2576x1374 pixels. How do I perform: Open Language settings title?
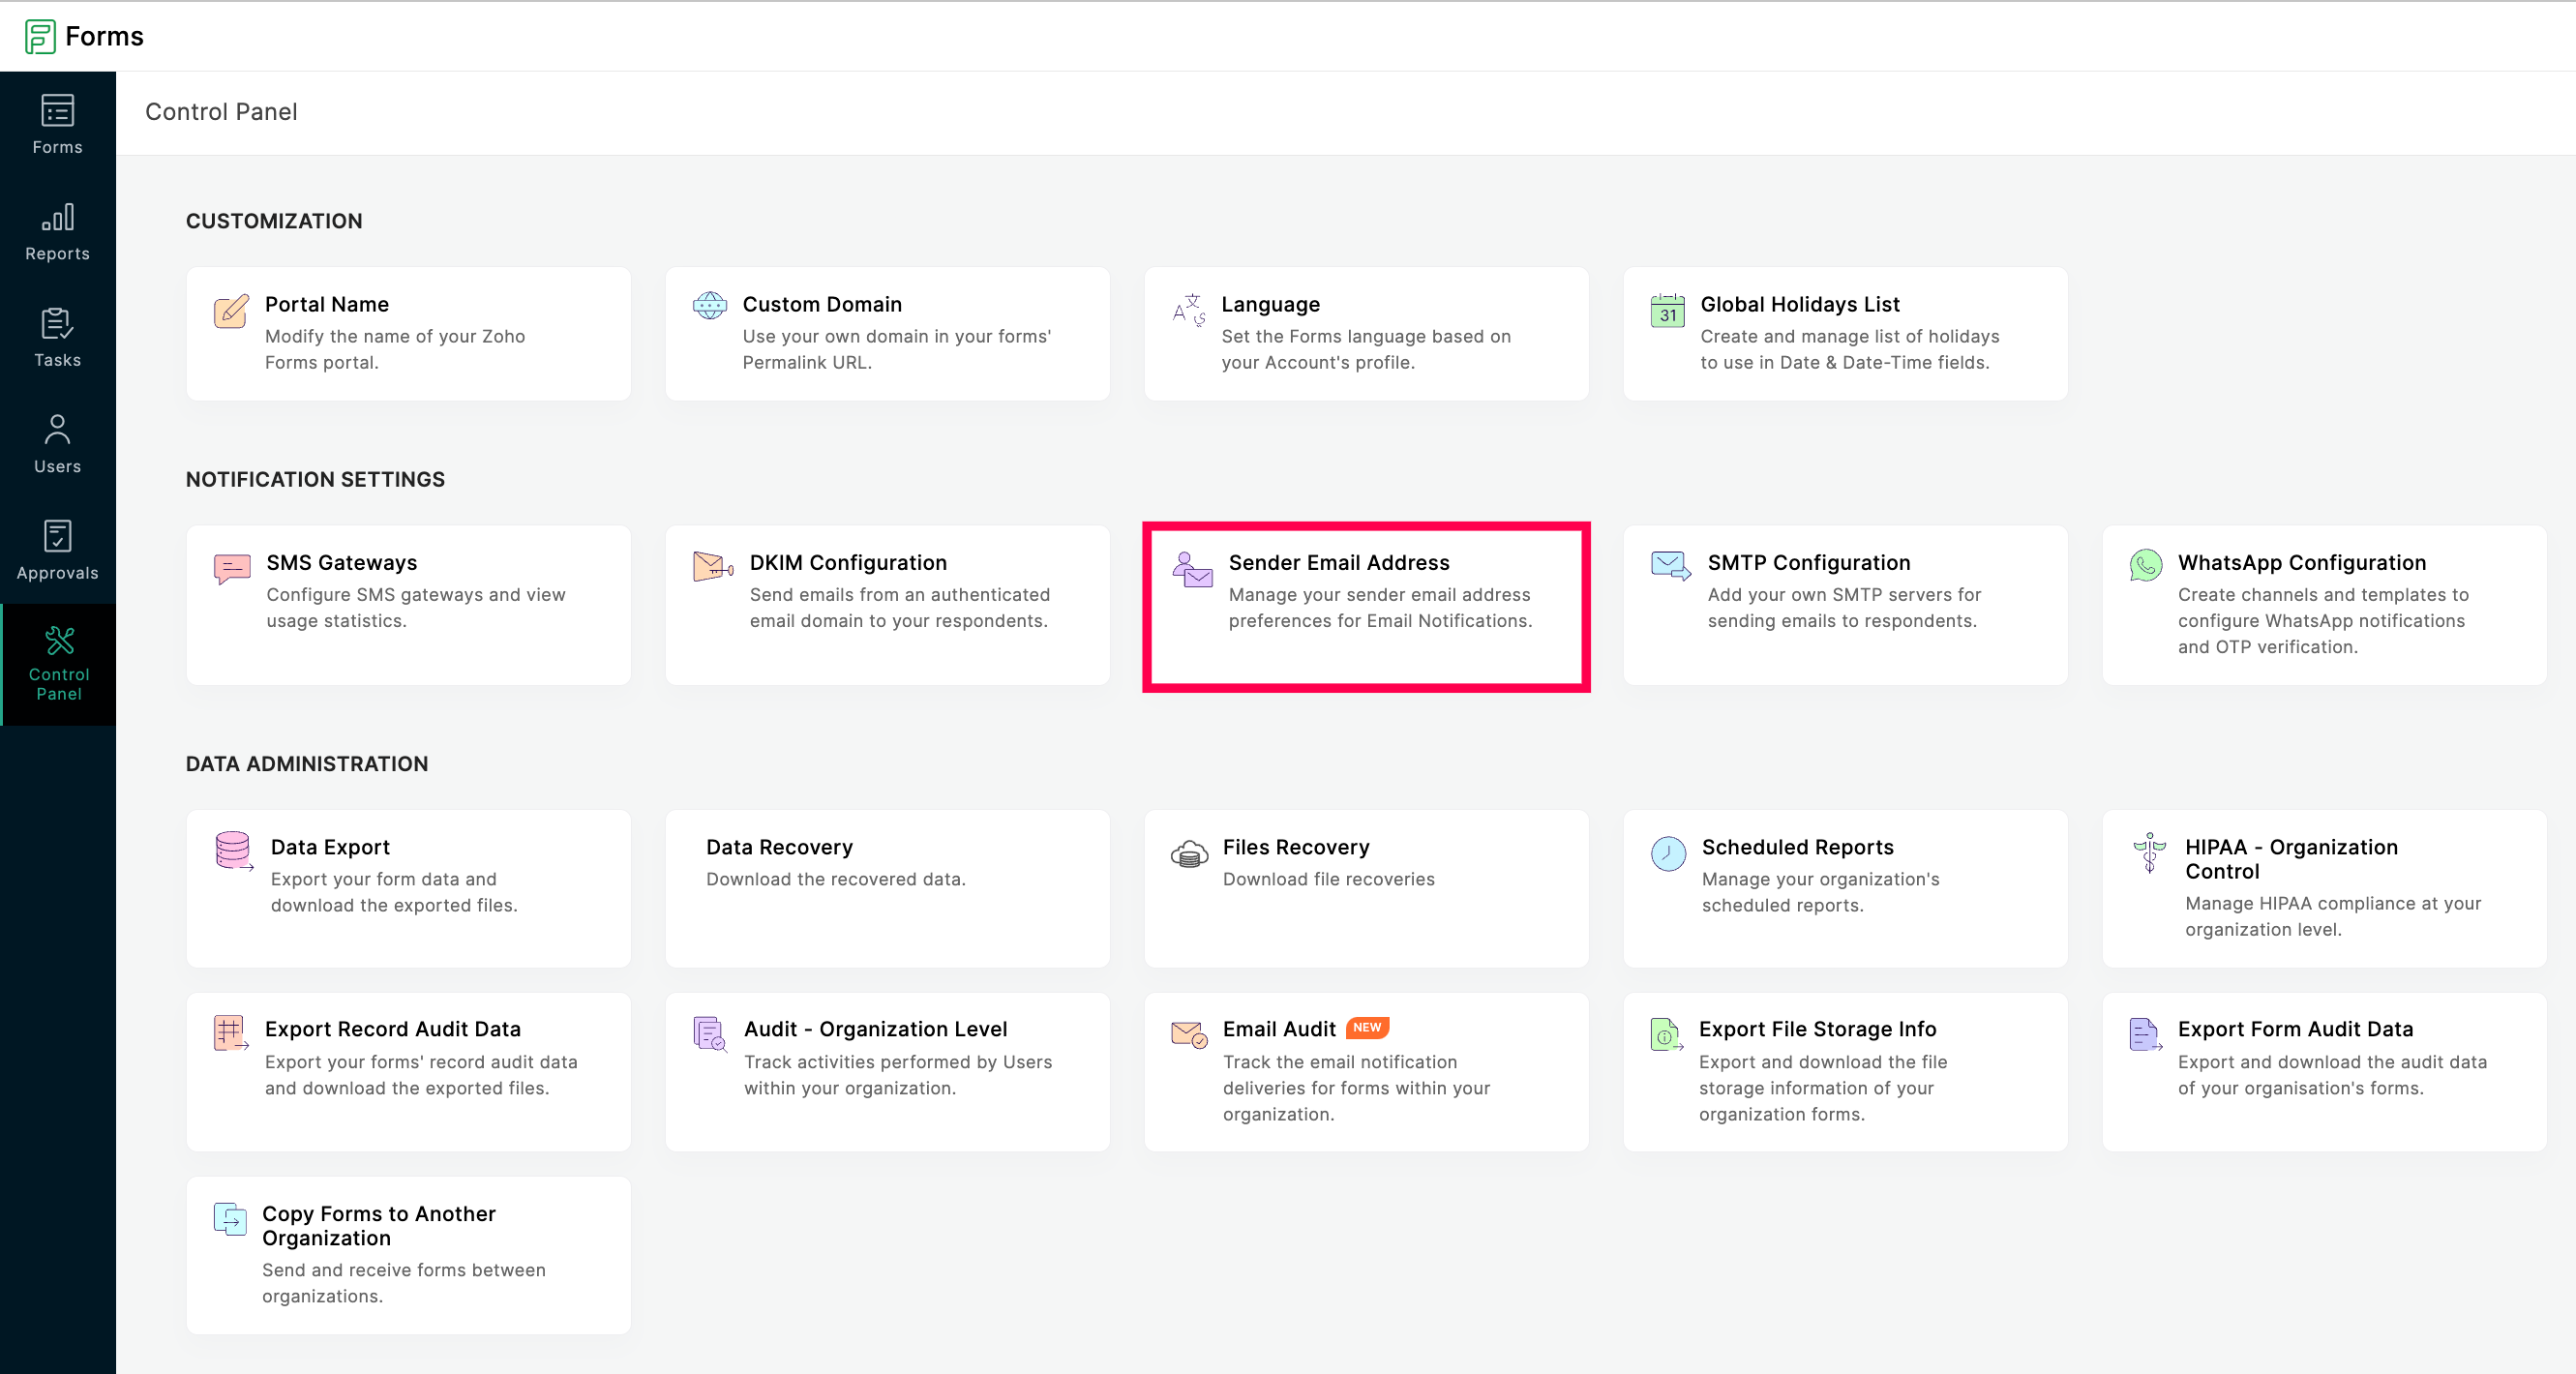[x=1270, y=304]
